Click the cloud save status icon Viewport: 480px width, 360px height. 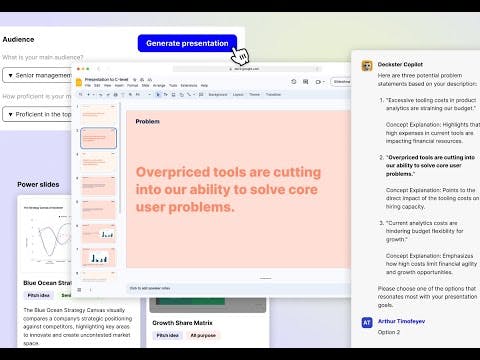click(x=150, y=80)
